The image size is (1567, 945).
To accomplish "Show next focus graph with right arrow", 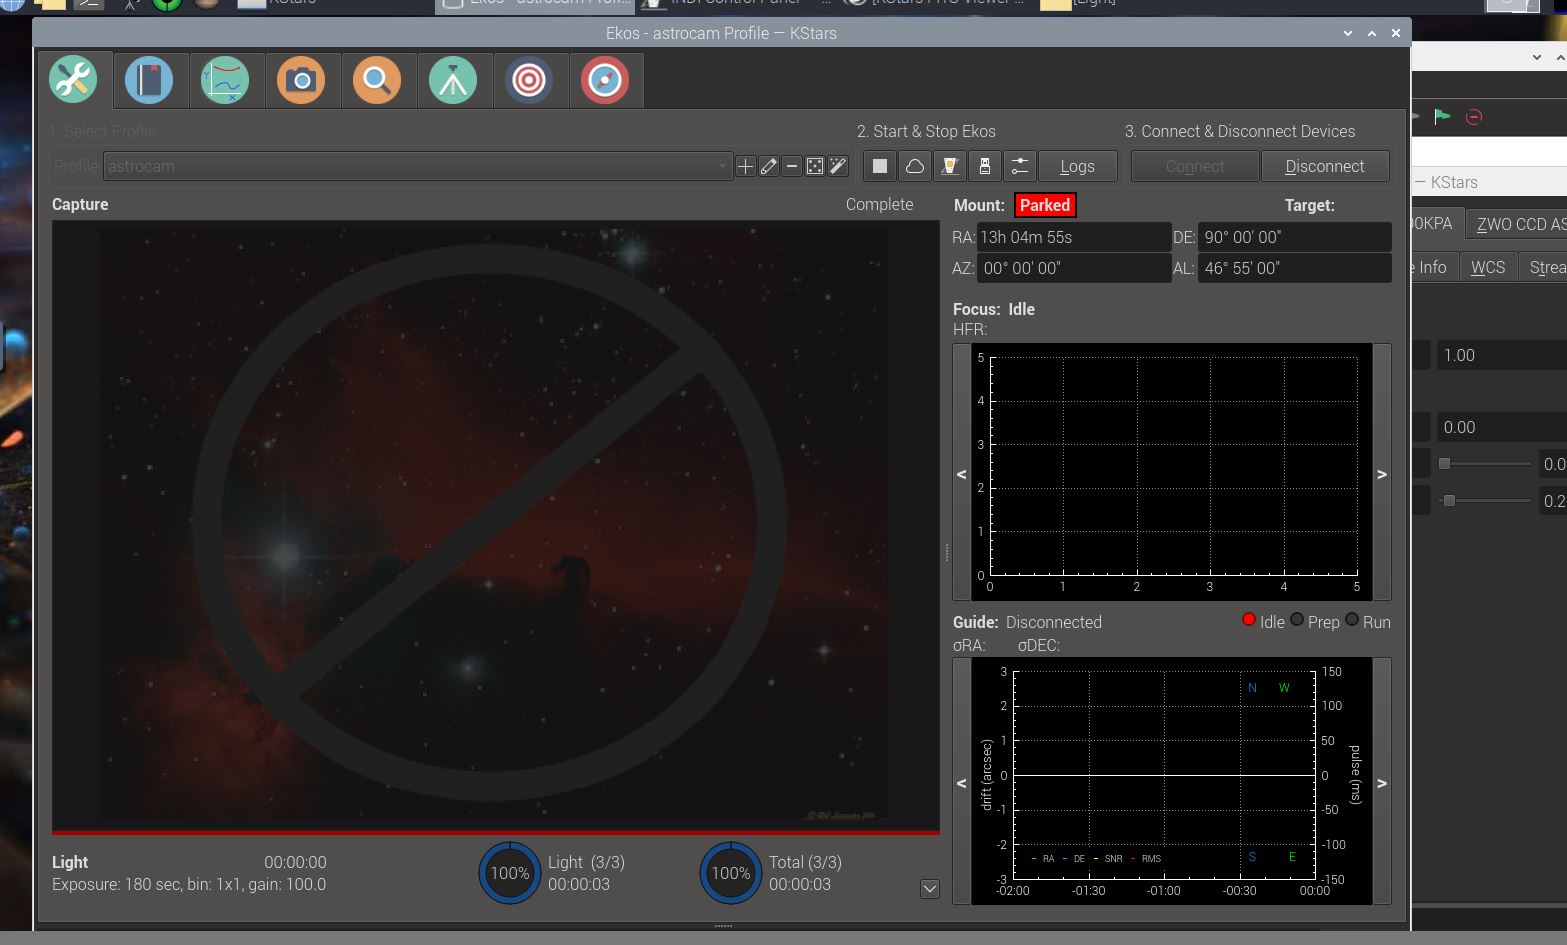I will point(1382,473).
